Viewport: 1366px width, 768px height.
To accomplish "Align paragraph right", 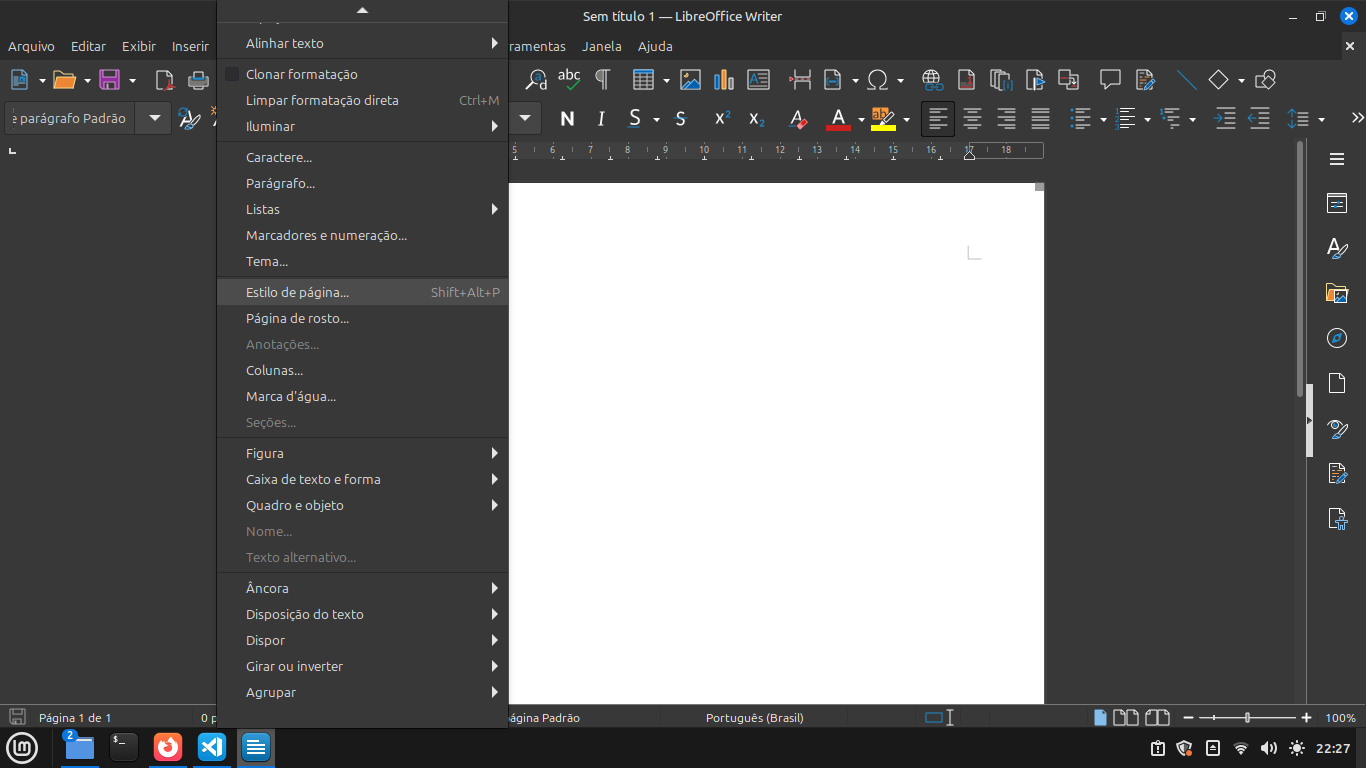I will 1006,119.
